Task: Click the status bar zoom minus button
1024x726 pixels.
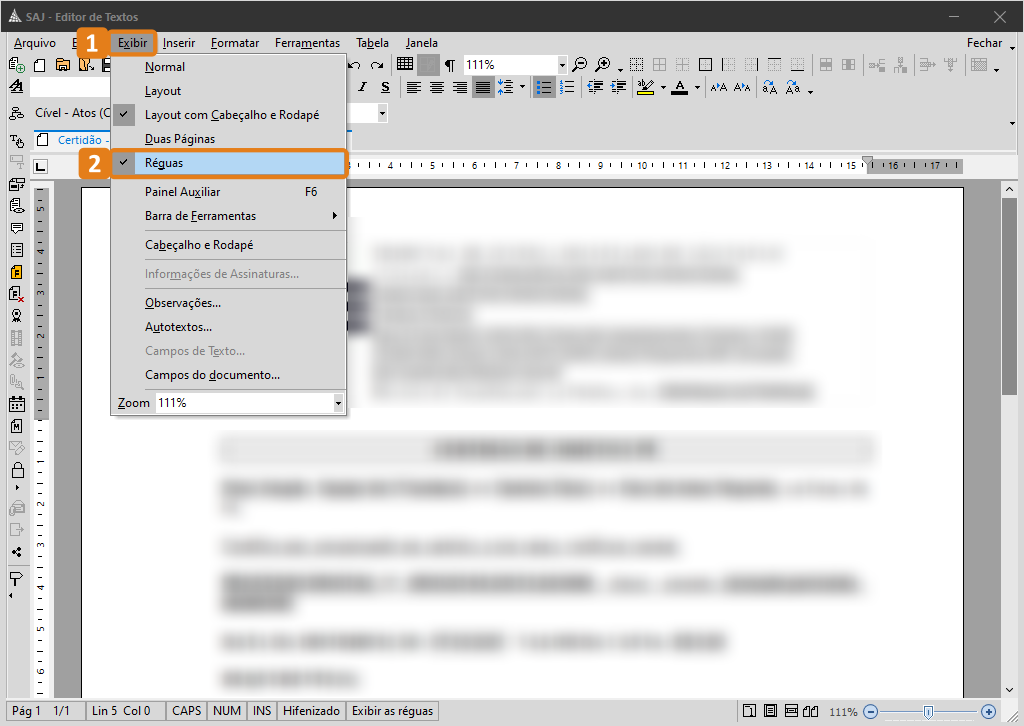Action: pyautogui.click(x=871, y=712)
